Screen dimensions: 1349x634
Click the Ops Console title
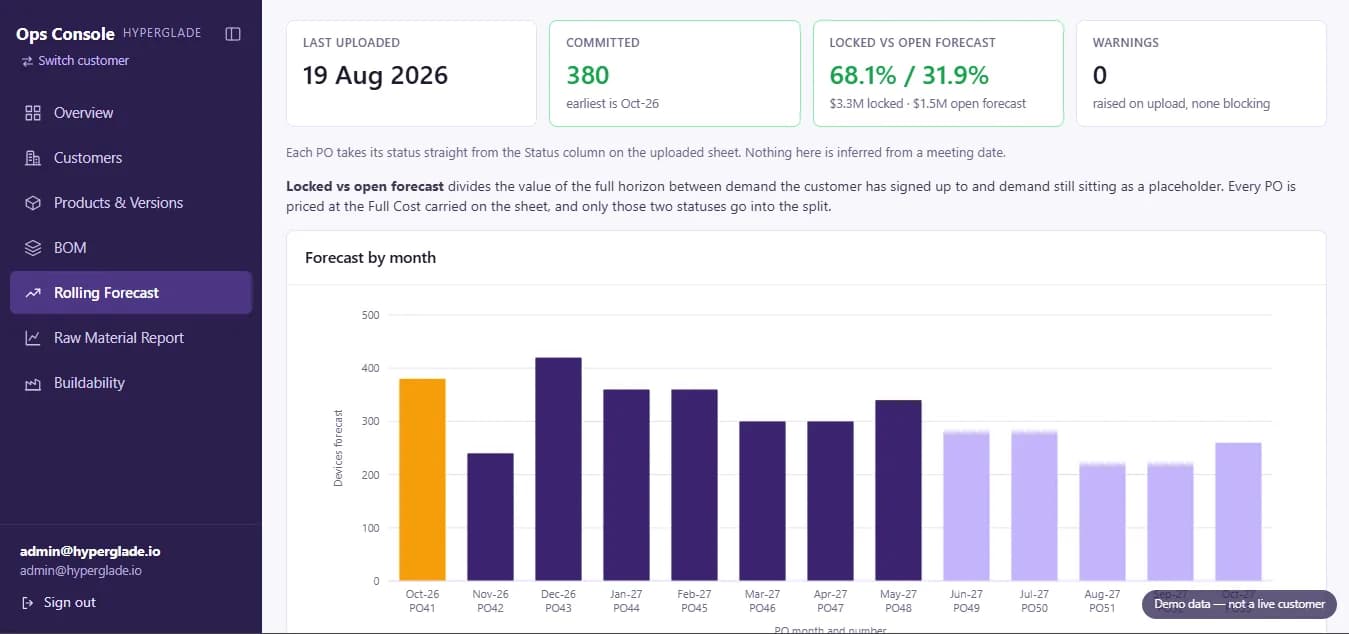coord(65,34)
